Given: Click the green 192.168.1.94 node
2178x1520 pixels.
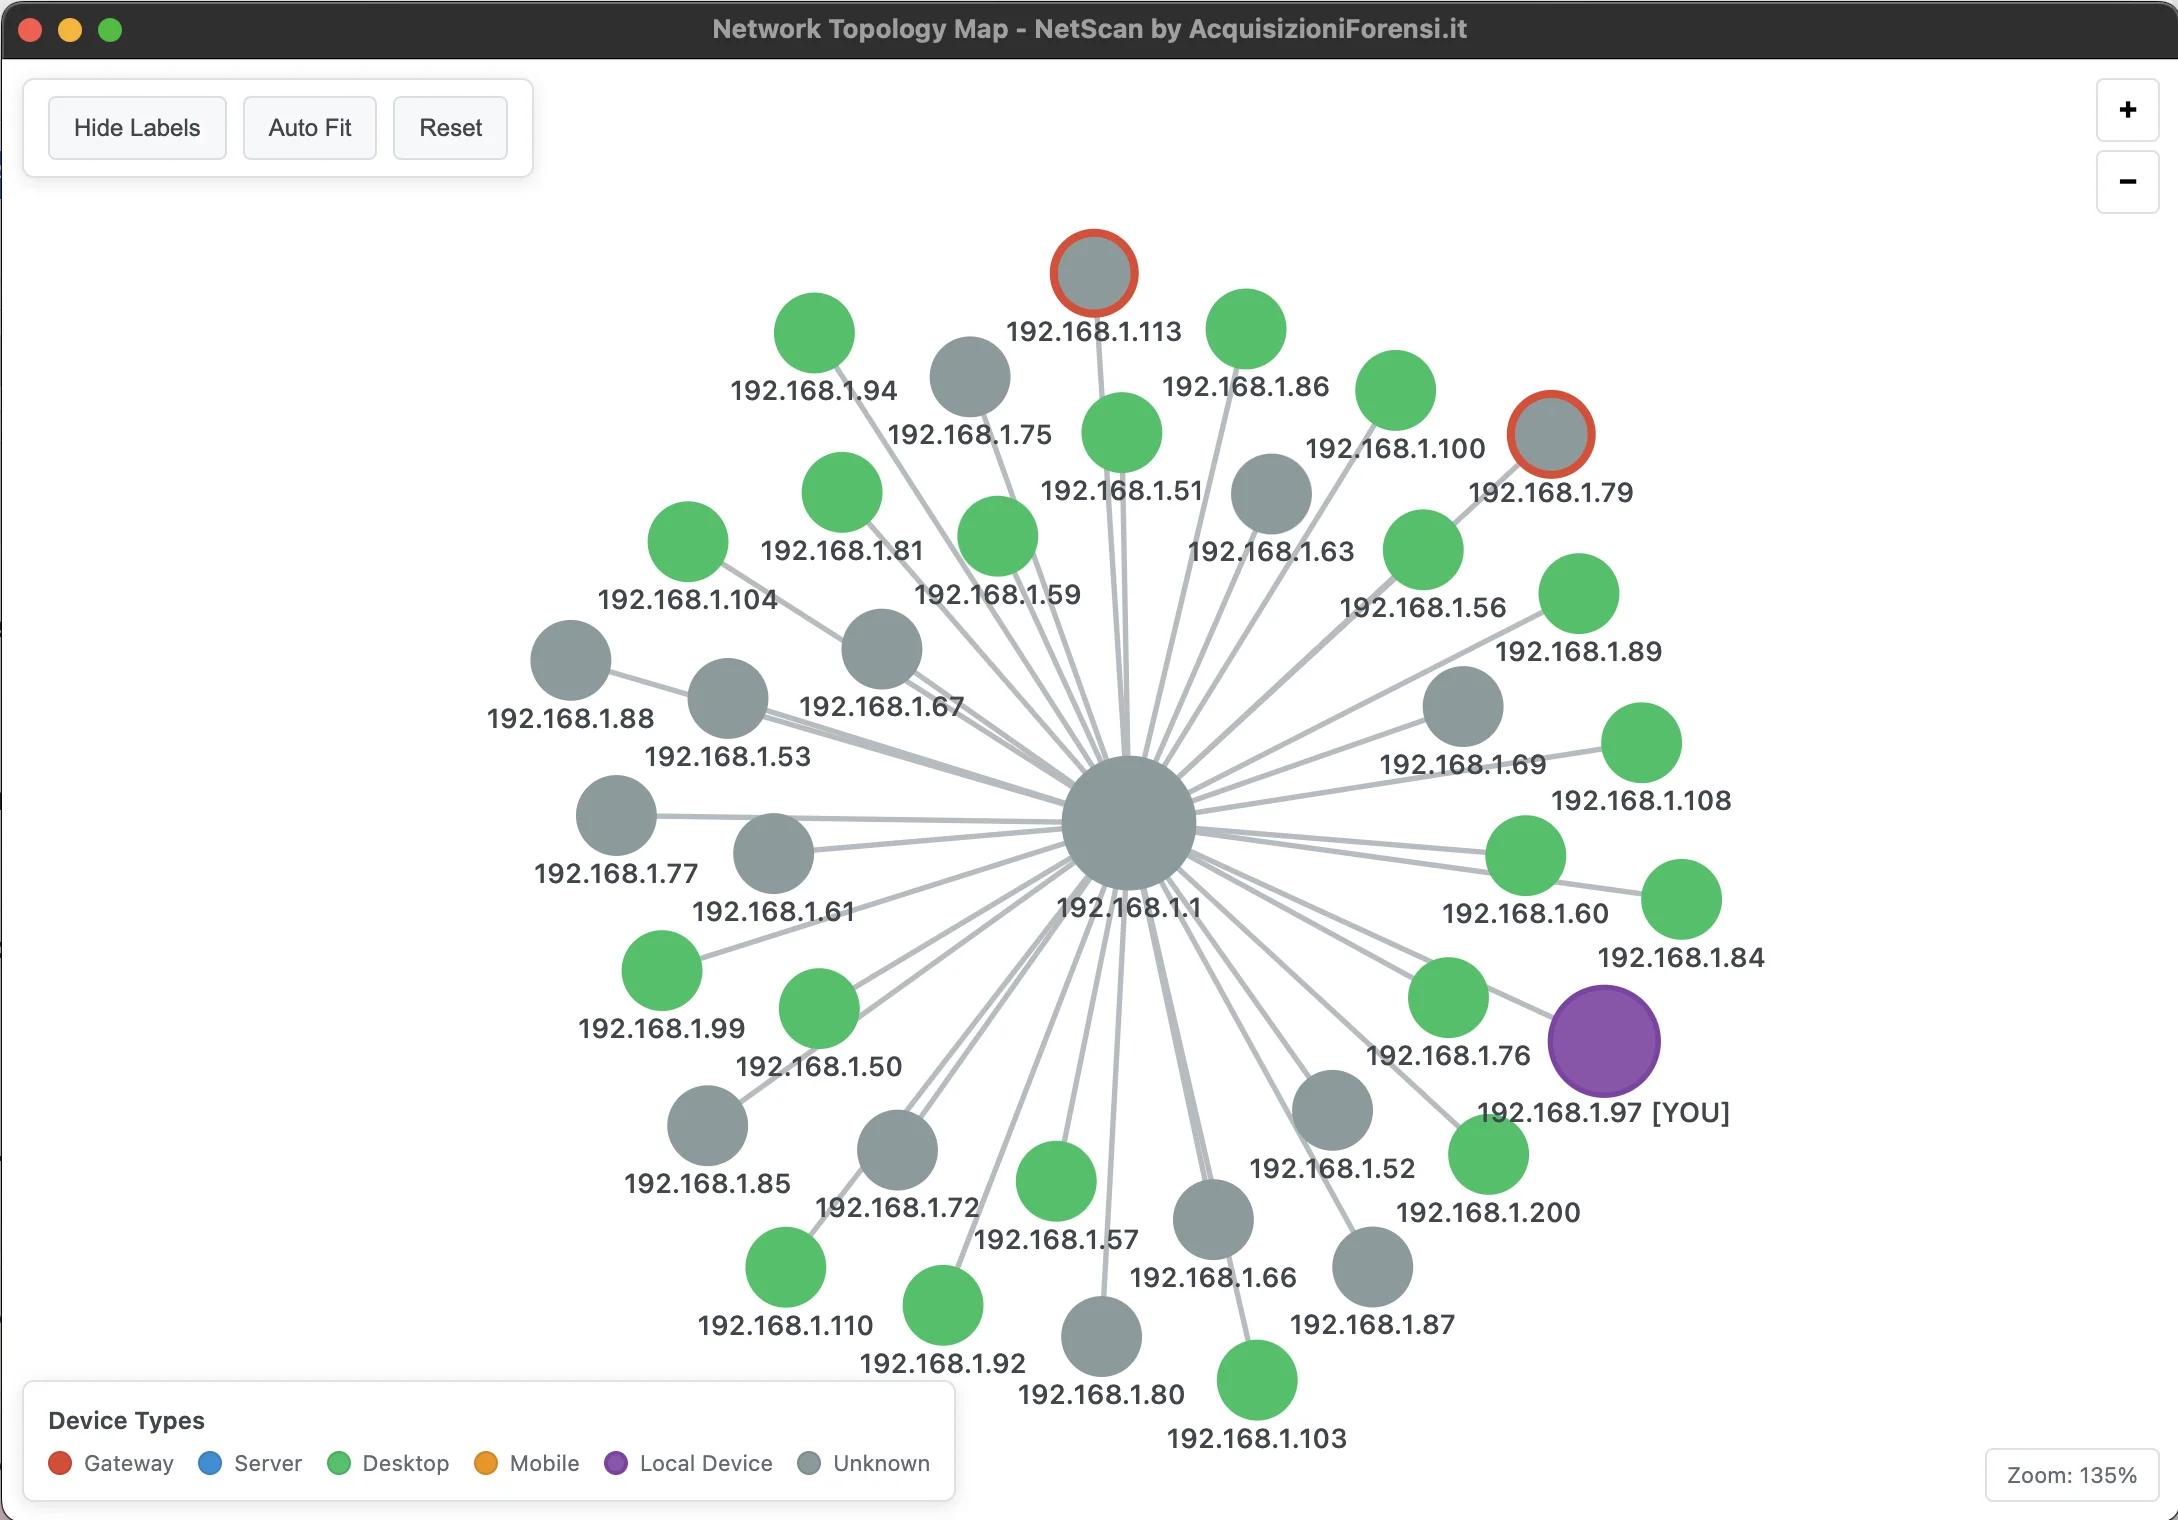Looking at the screenshot, I should pos(814,333).
